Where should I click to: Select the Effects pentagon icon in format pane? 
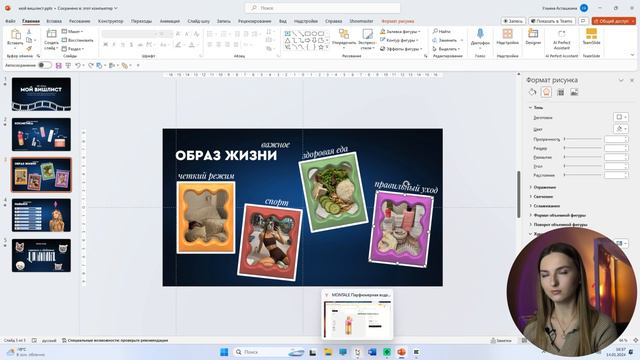click(x=547, y=92)
